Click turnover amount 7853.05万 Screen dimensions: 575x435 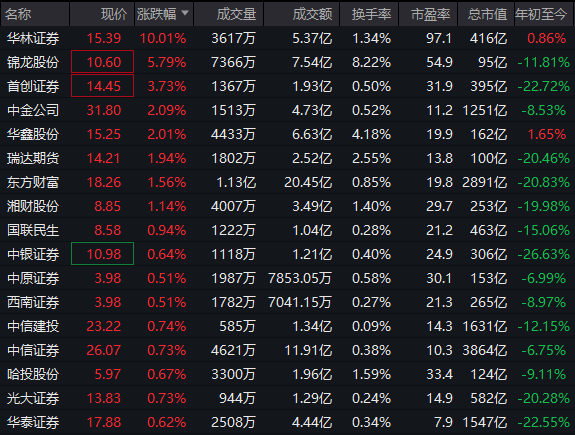tap(300, 278)
